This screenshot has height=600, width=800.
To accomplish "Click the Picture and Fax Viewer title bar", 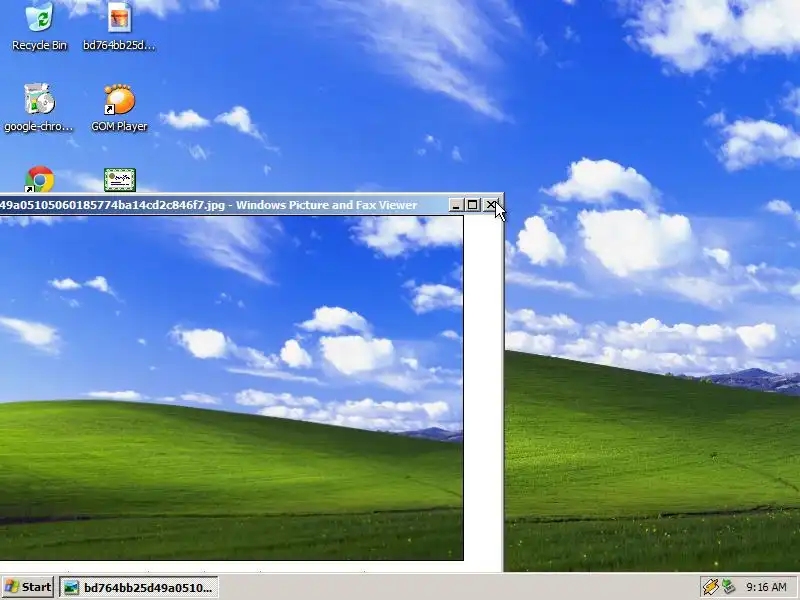I will click(x=223, y=205).
